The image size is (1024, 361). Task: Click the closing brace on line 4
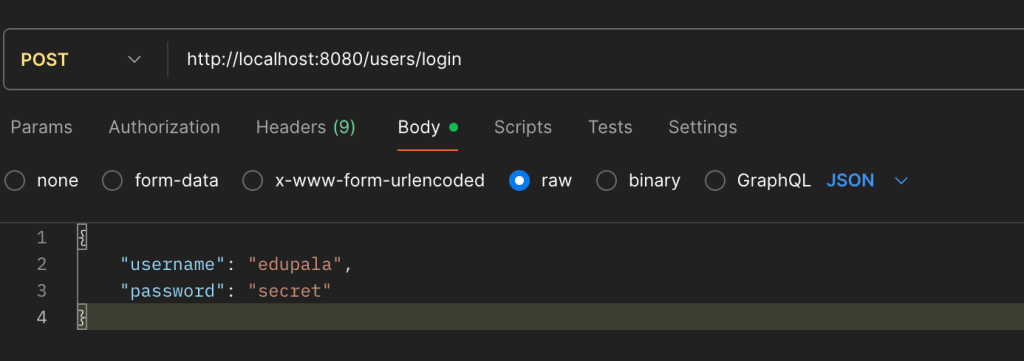(x=82, y=317)
